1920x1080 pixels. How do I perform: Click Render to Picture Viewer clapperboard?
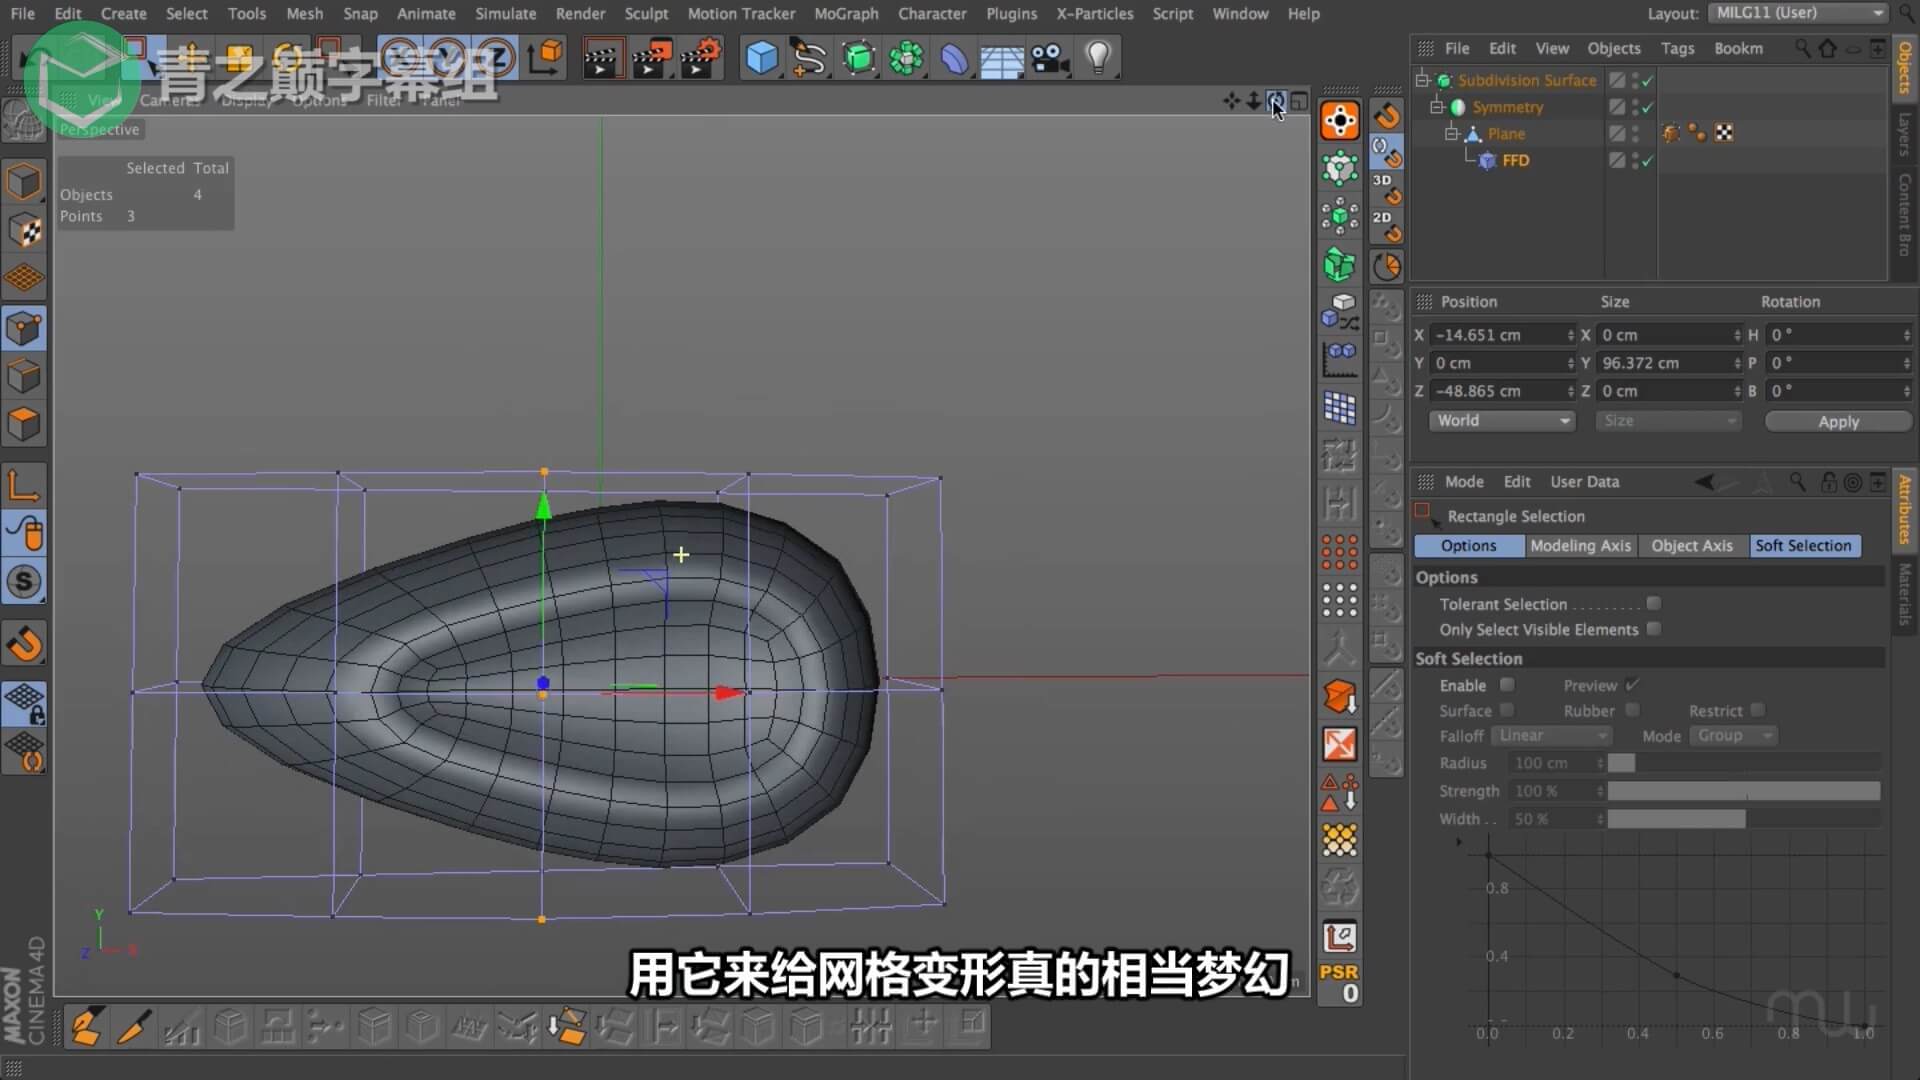[x=651, y=58]
